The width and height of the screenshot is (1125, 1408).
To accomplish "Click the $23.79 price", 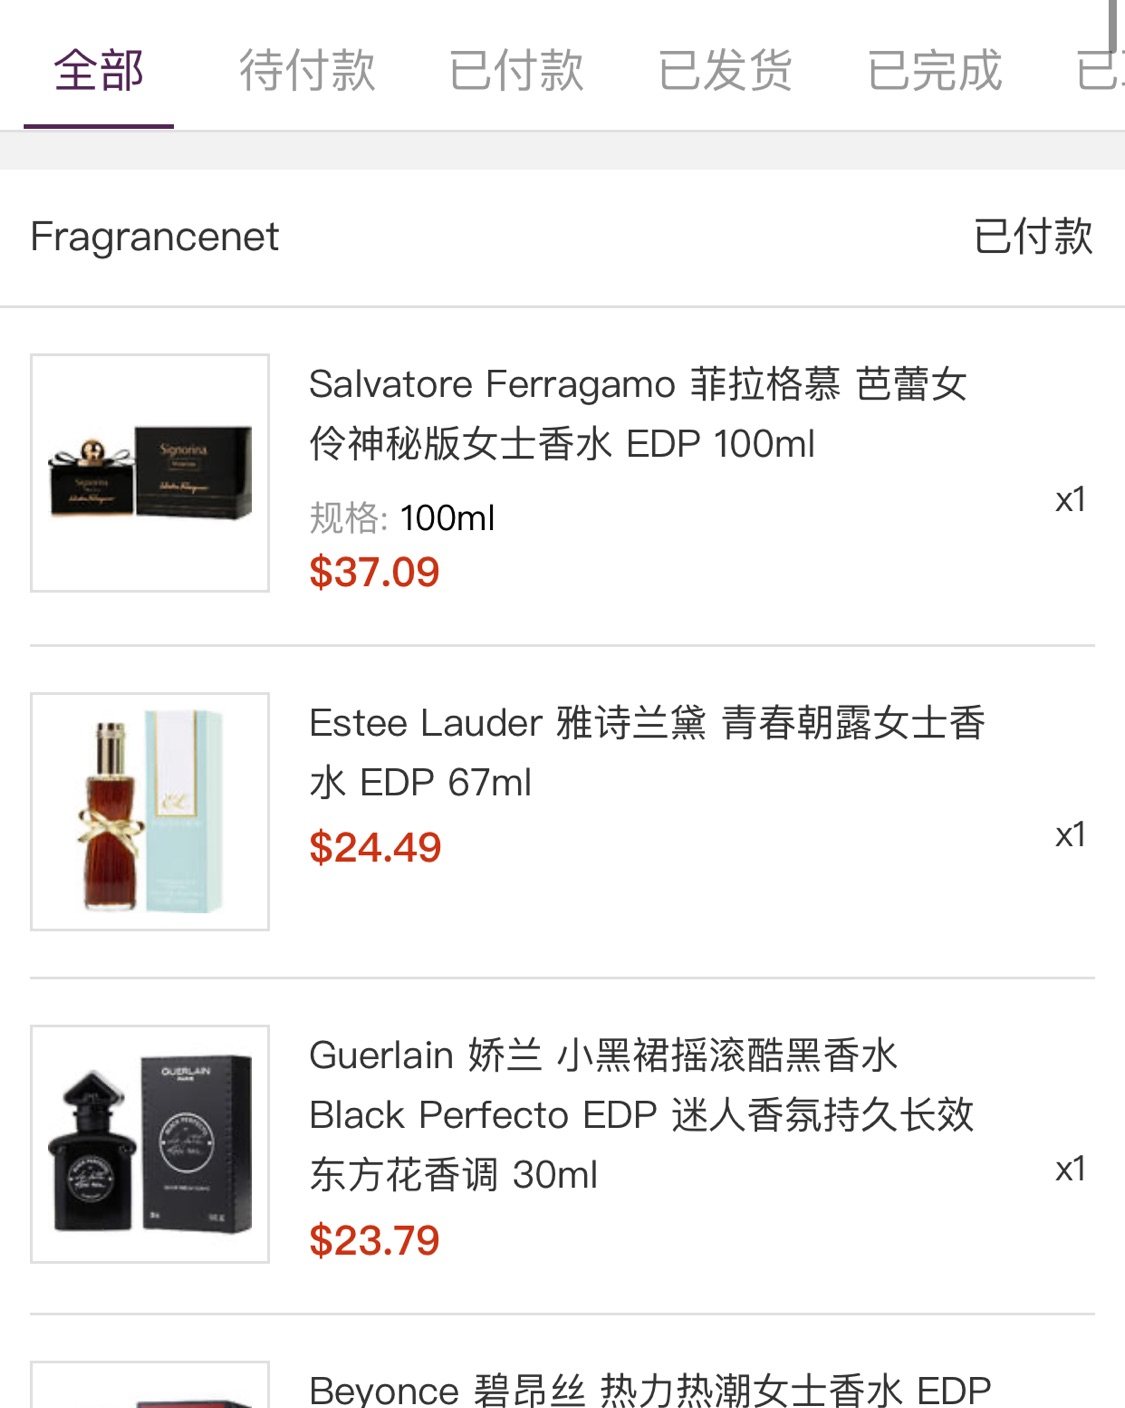I will (x=374, y=1241).
